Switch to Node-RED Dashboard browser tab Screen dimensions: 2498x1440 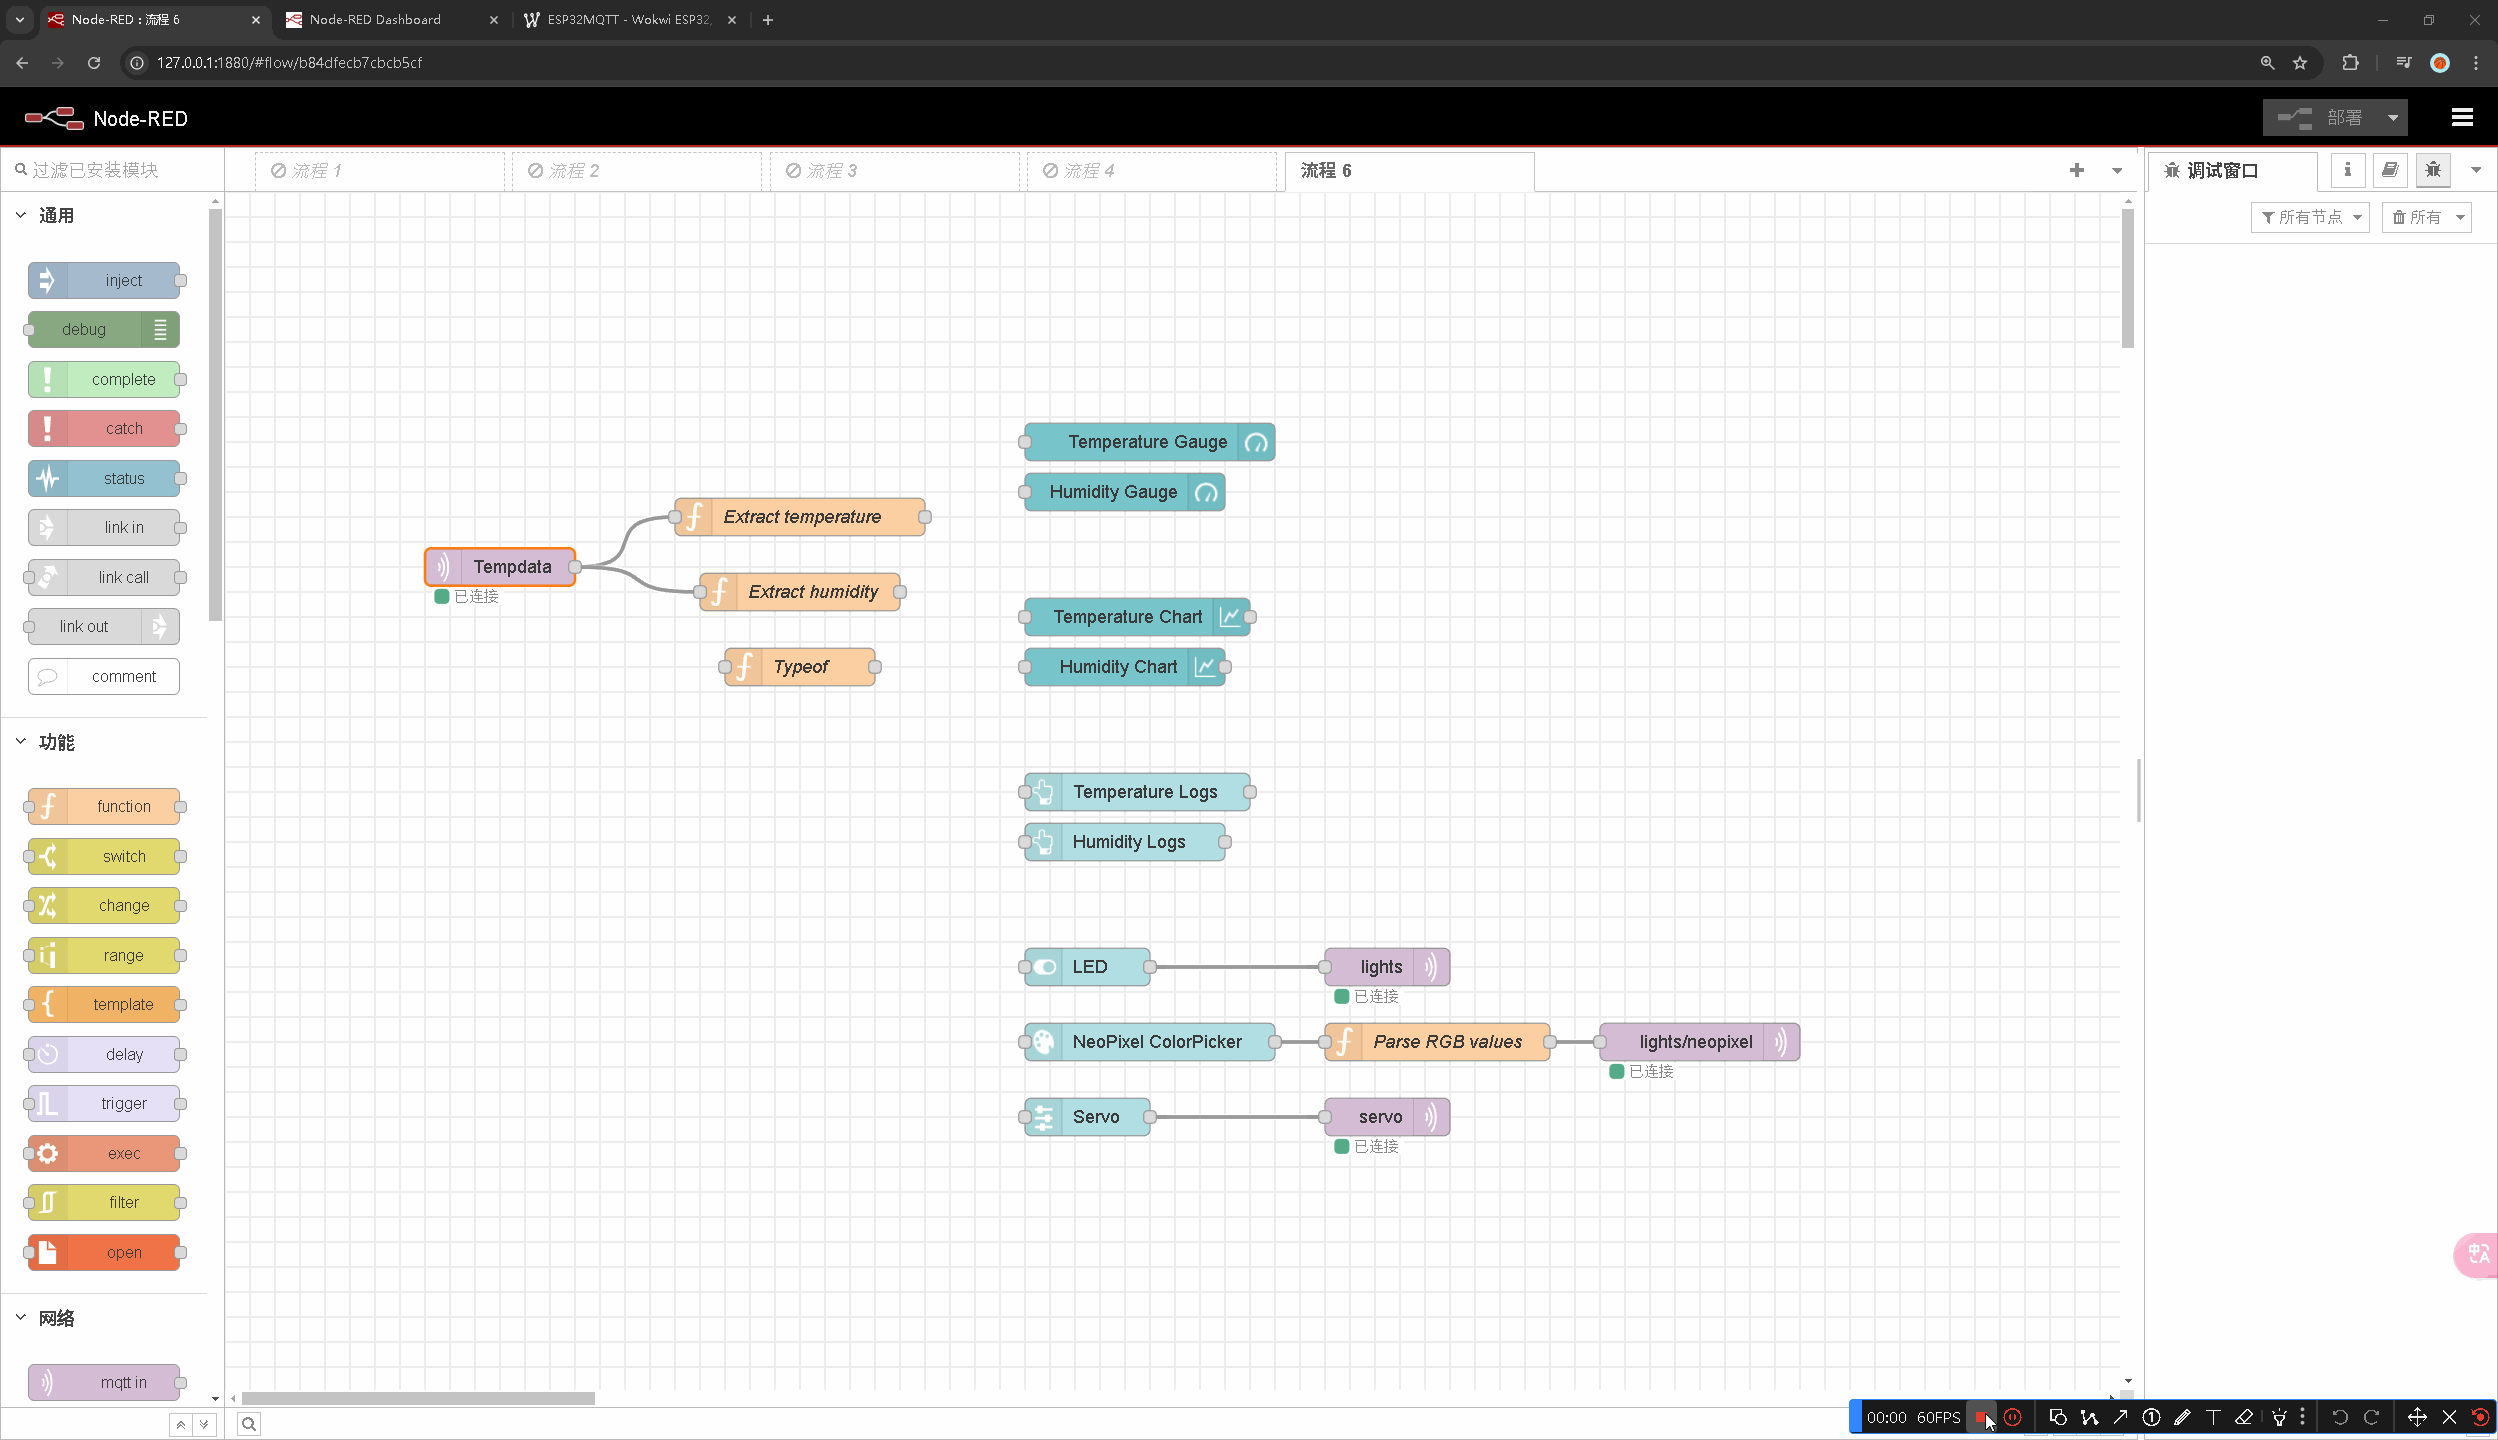(375, 19)
